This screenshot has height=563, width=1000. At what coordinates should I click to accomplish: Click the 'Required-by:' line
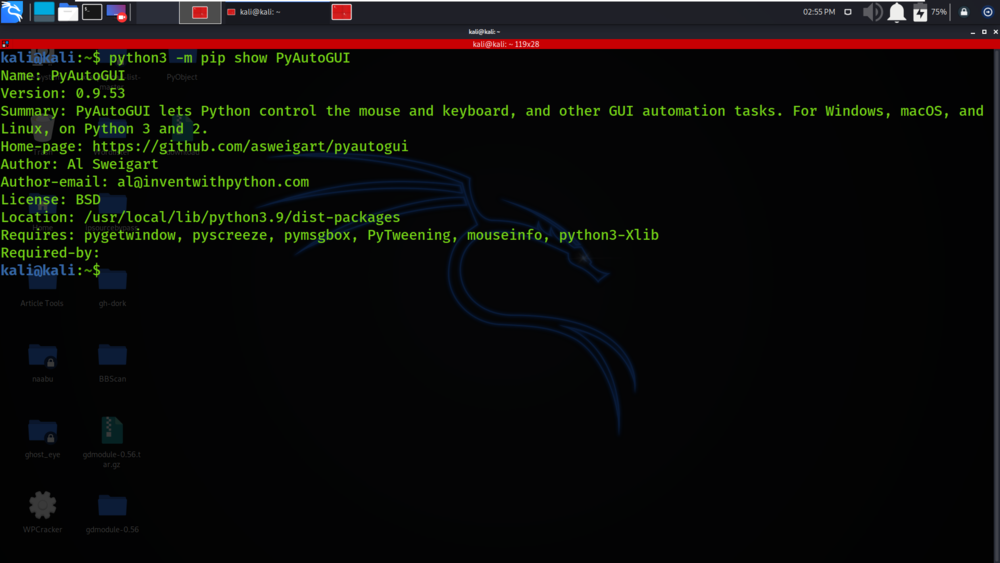point(50,253)
